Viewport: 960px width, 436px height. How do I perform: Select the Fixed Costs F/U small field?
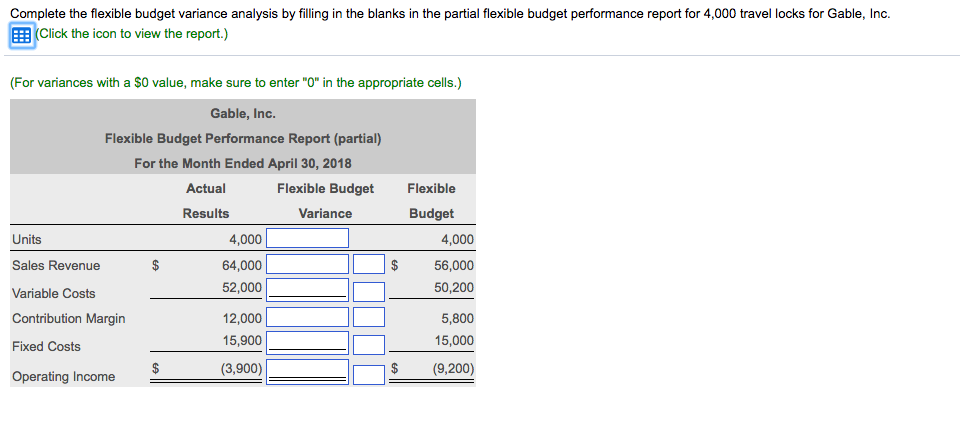(369, 345)
